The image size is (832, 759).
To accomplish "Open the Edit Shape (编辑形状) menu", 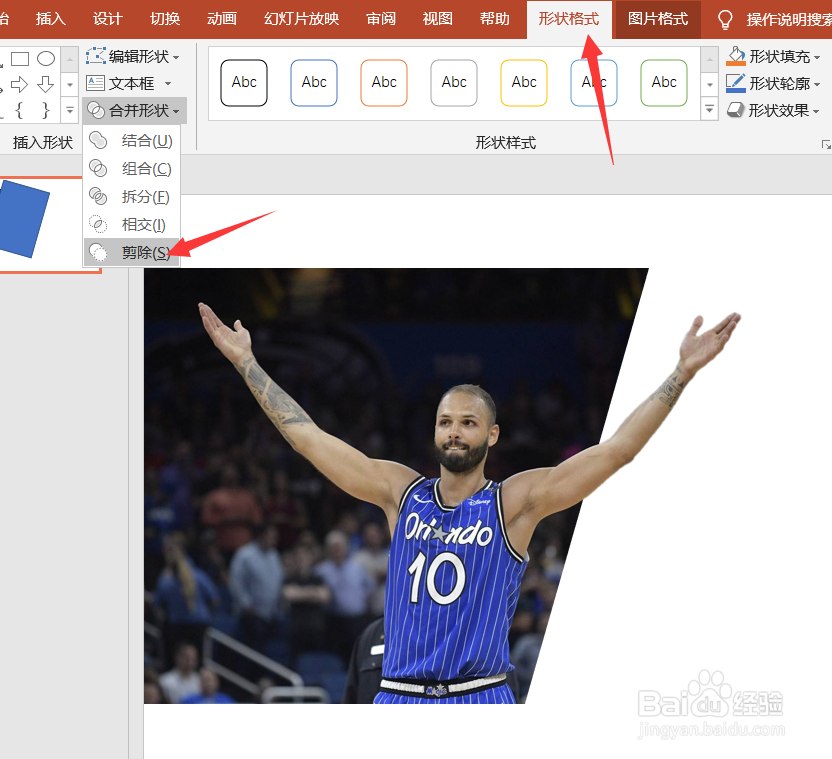I will [133, 56].
